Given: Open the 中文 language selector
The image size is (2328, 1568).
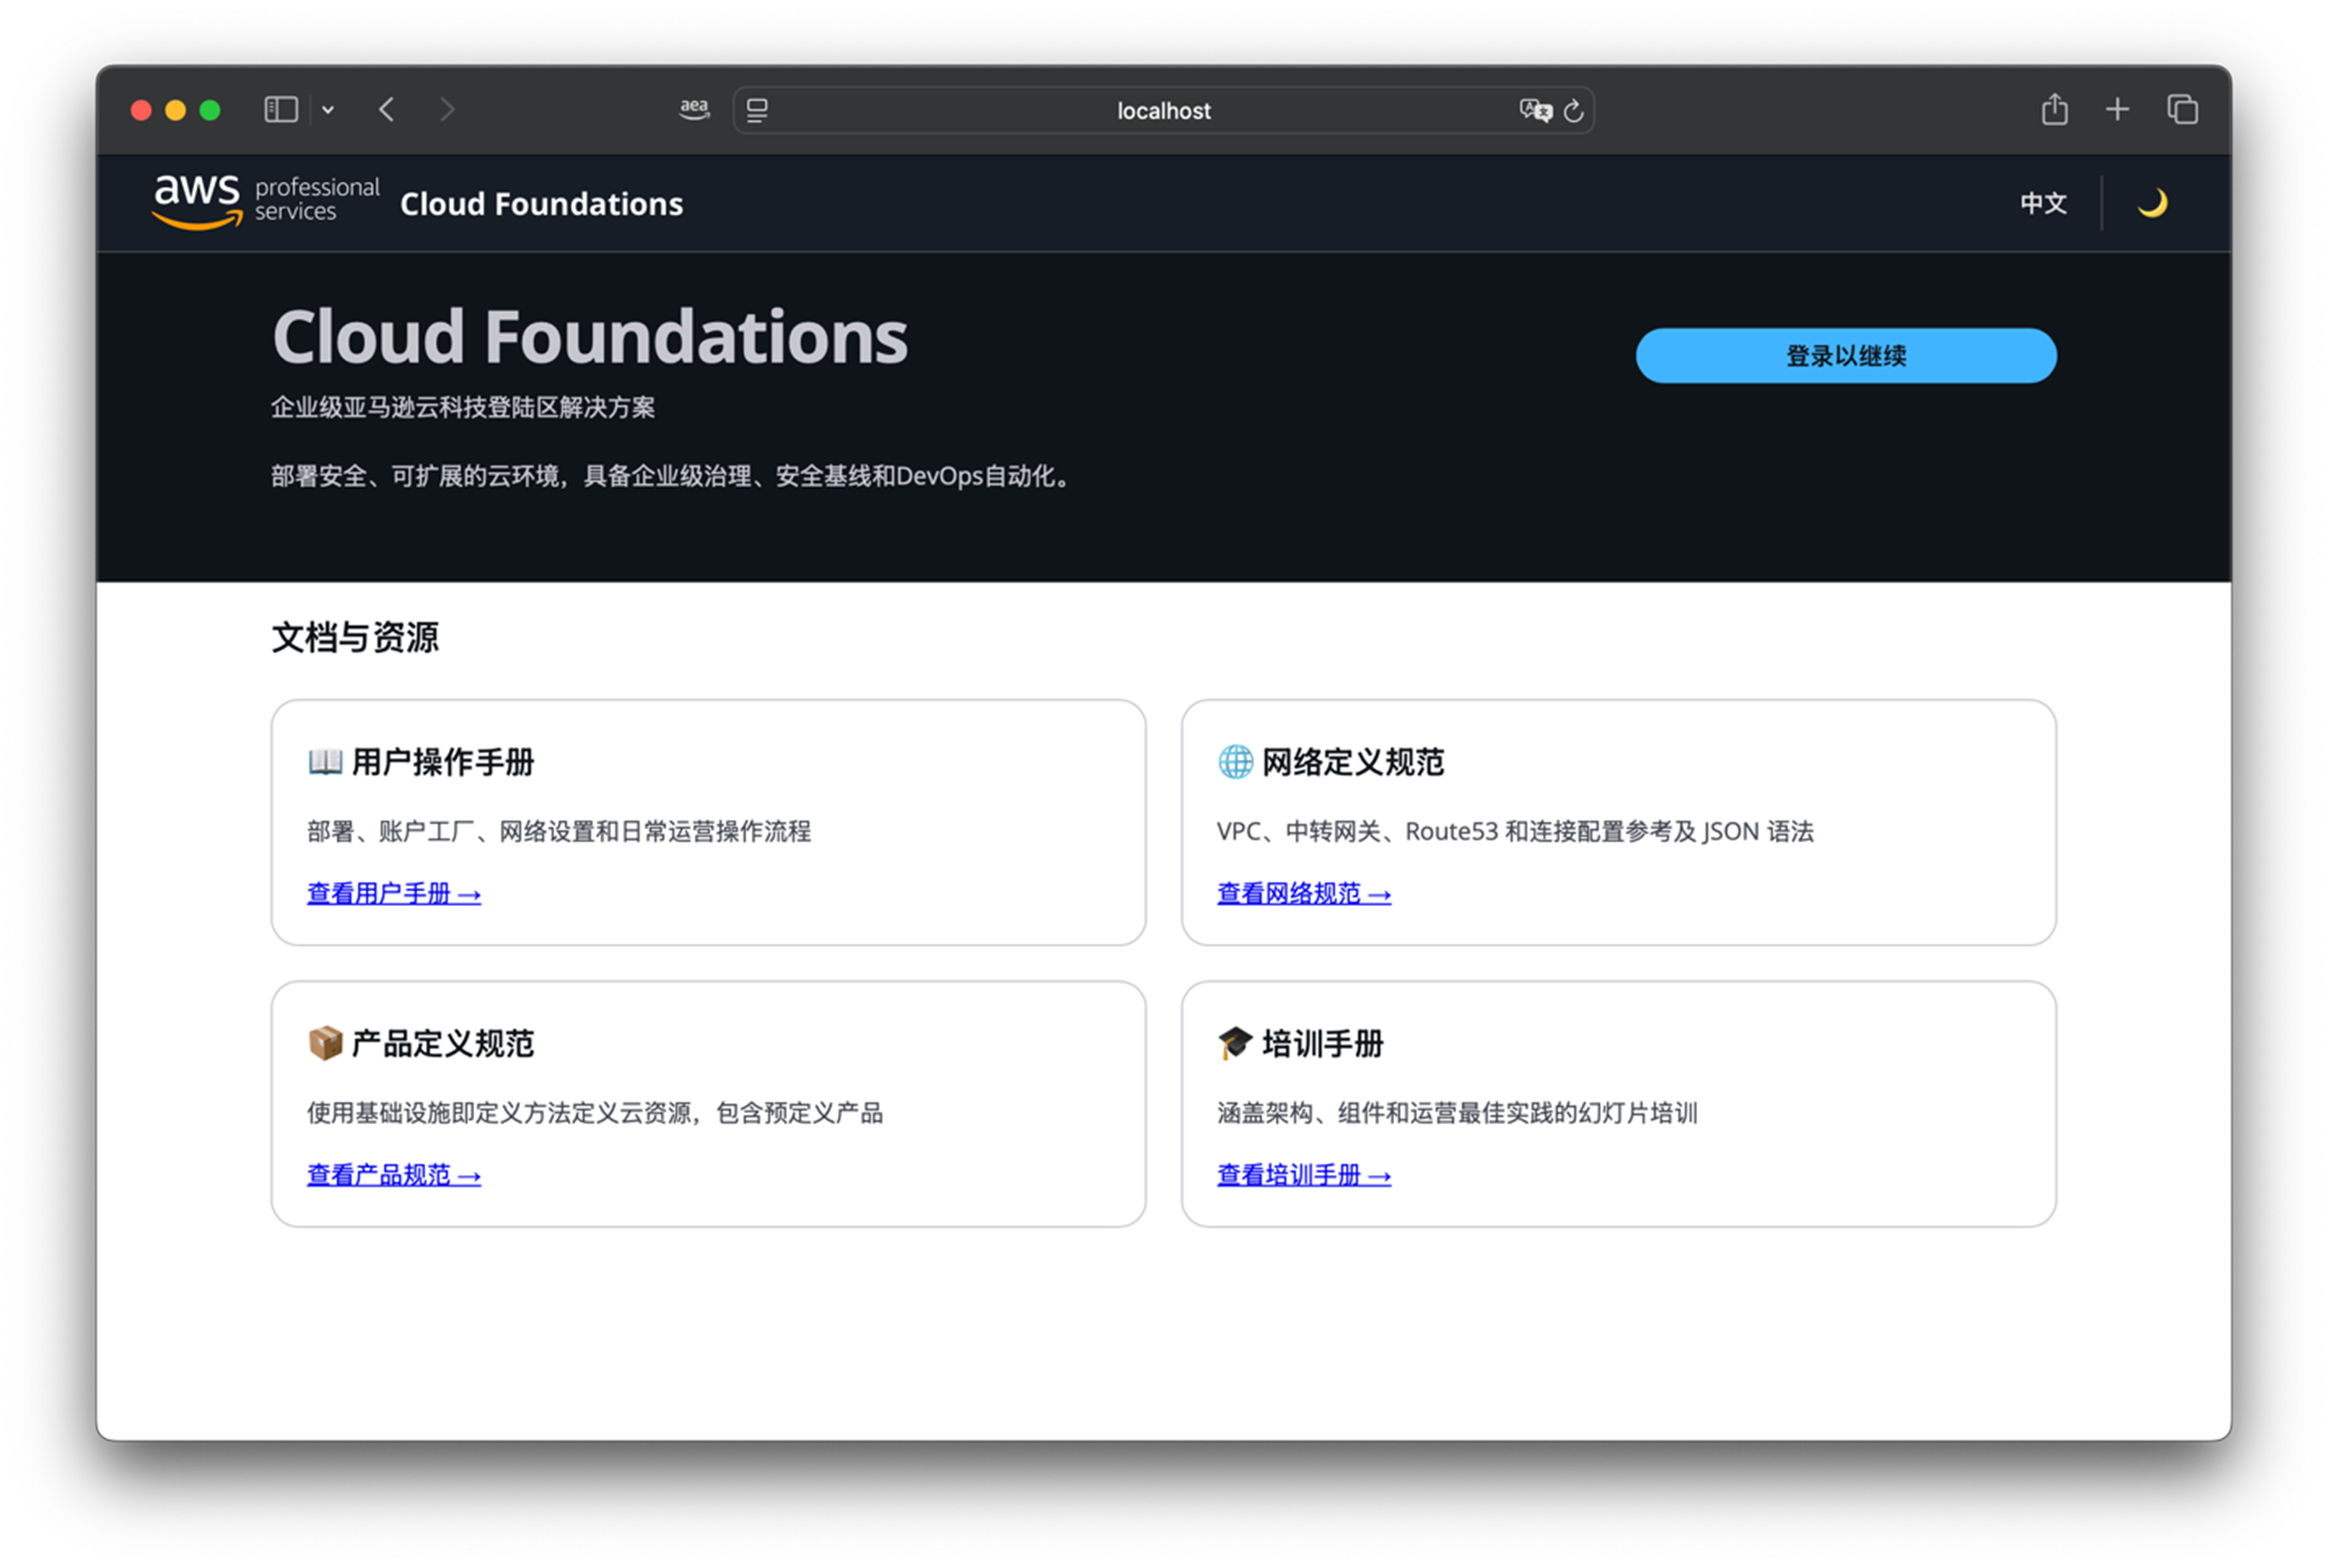Looking at the screenshot, I should pos(2042,203).
